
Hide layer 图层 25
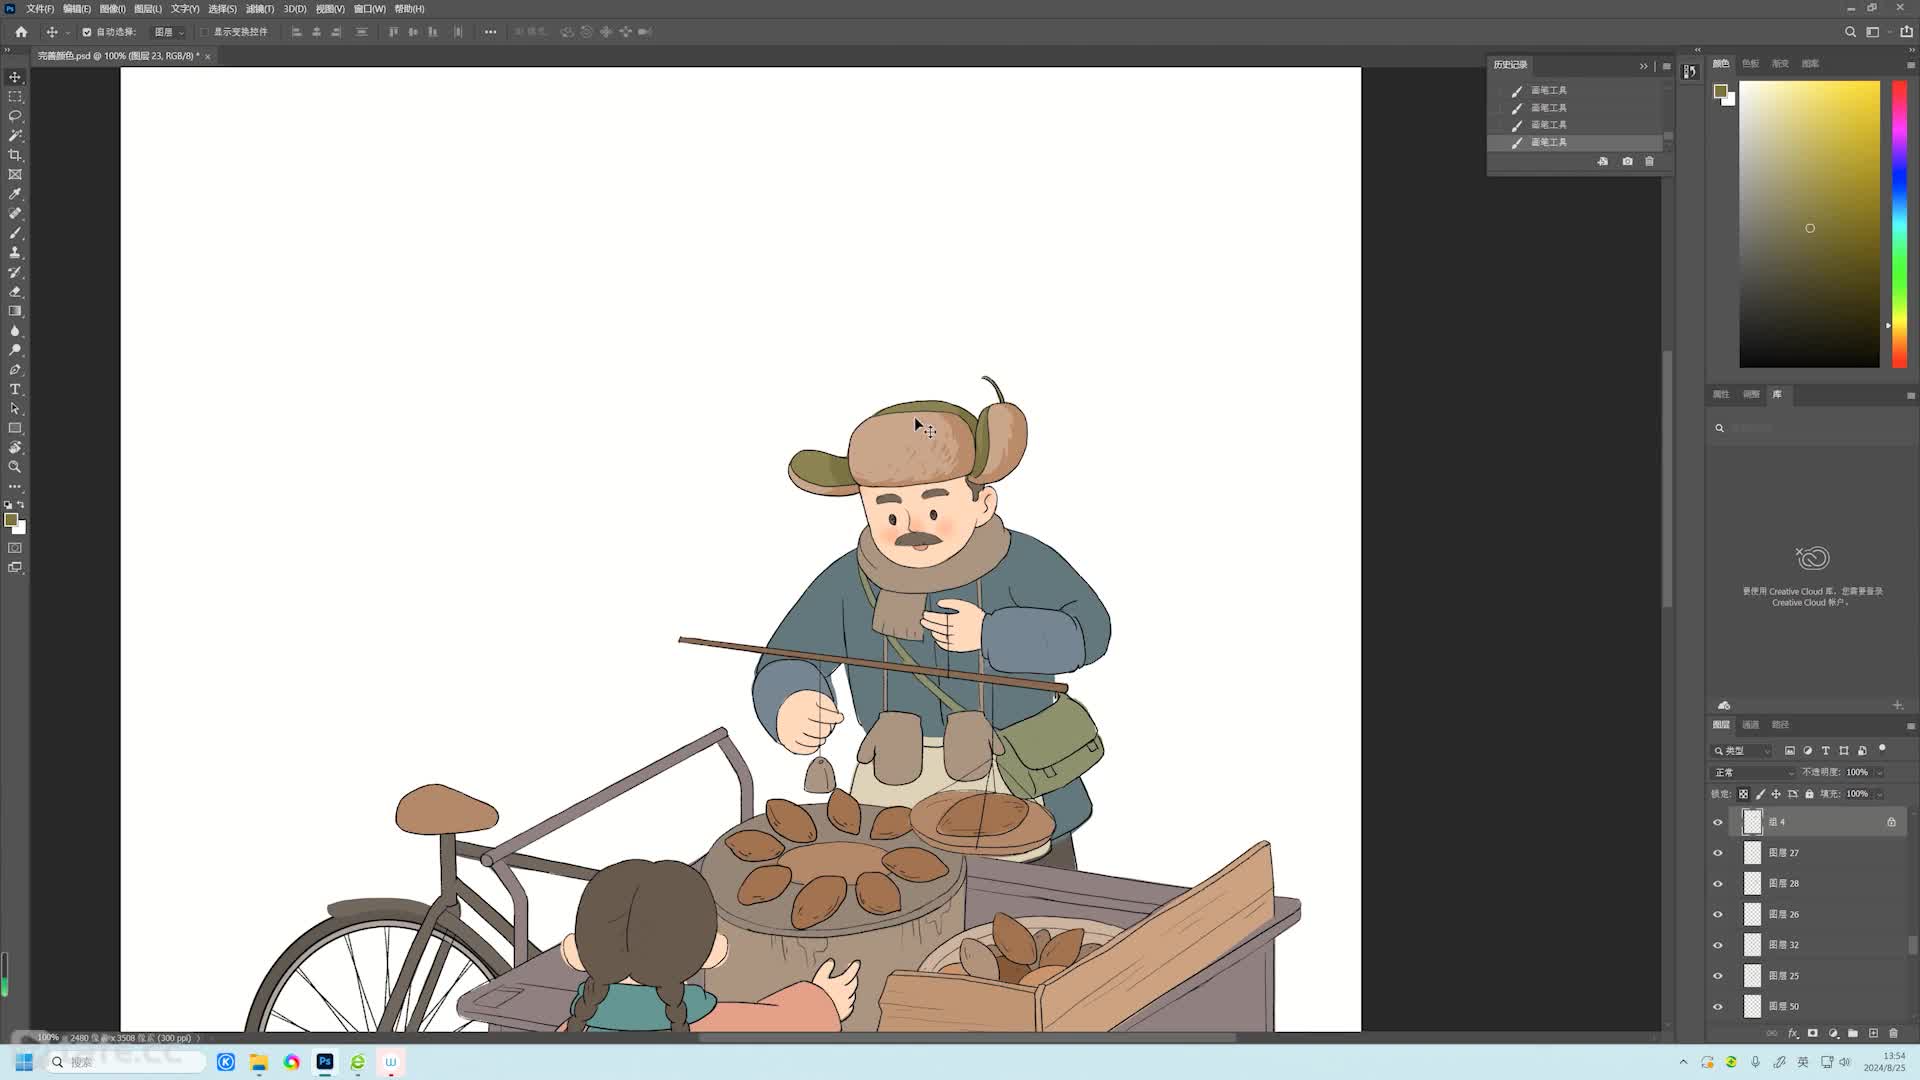click(x=1718, y=976)
